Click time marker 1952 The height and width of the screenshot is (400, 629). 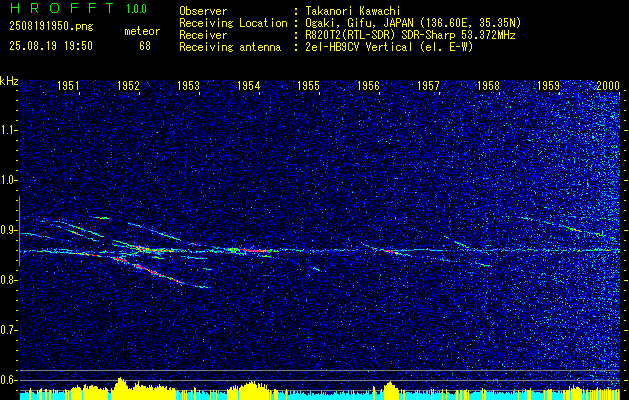click(128, 85)
